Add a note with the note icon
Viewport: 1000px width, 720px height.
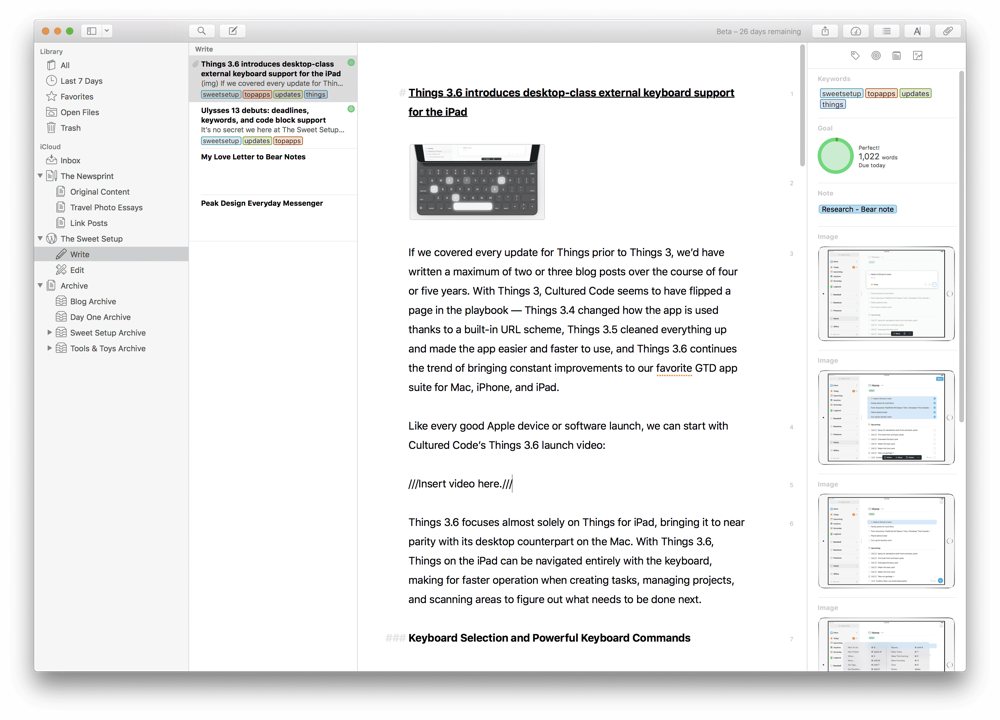(897, 55)
